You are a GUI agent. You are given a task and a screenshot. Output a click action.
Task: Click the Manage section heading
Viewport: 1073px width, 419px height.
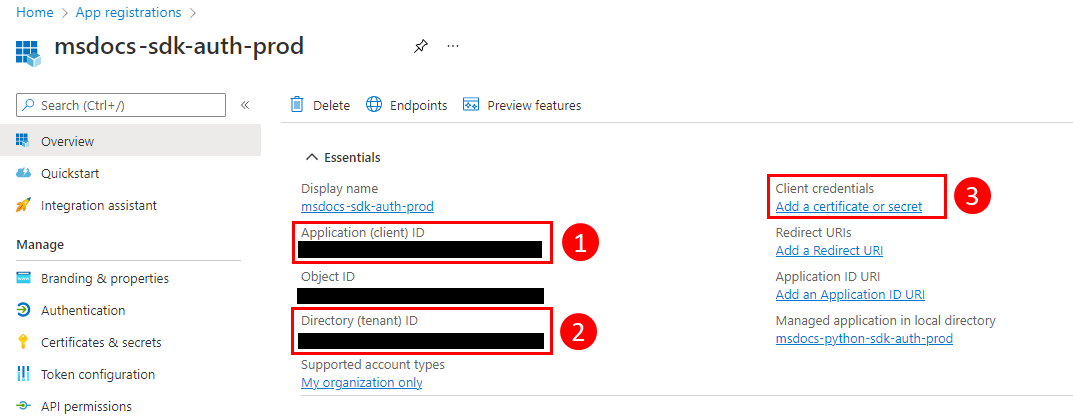tap(40, 244)
